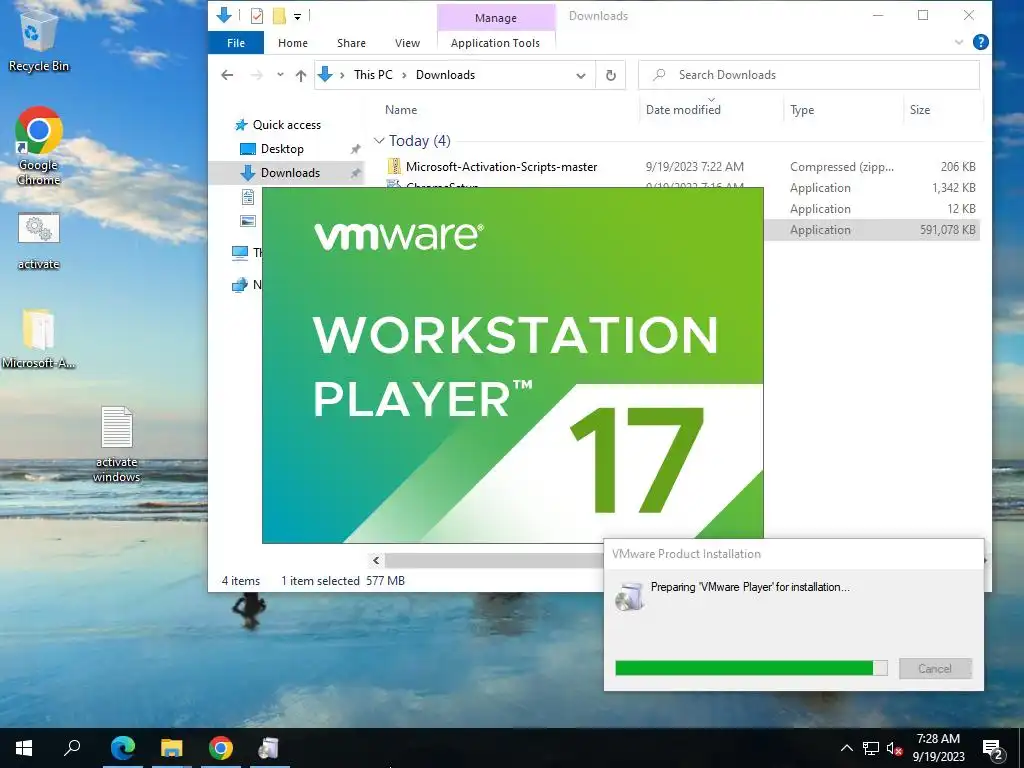Screen dimensions: 1024x768
Task: Click the 12 KB size cell
Action: coord(961,209)
